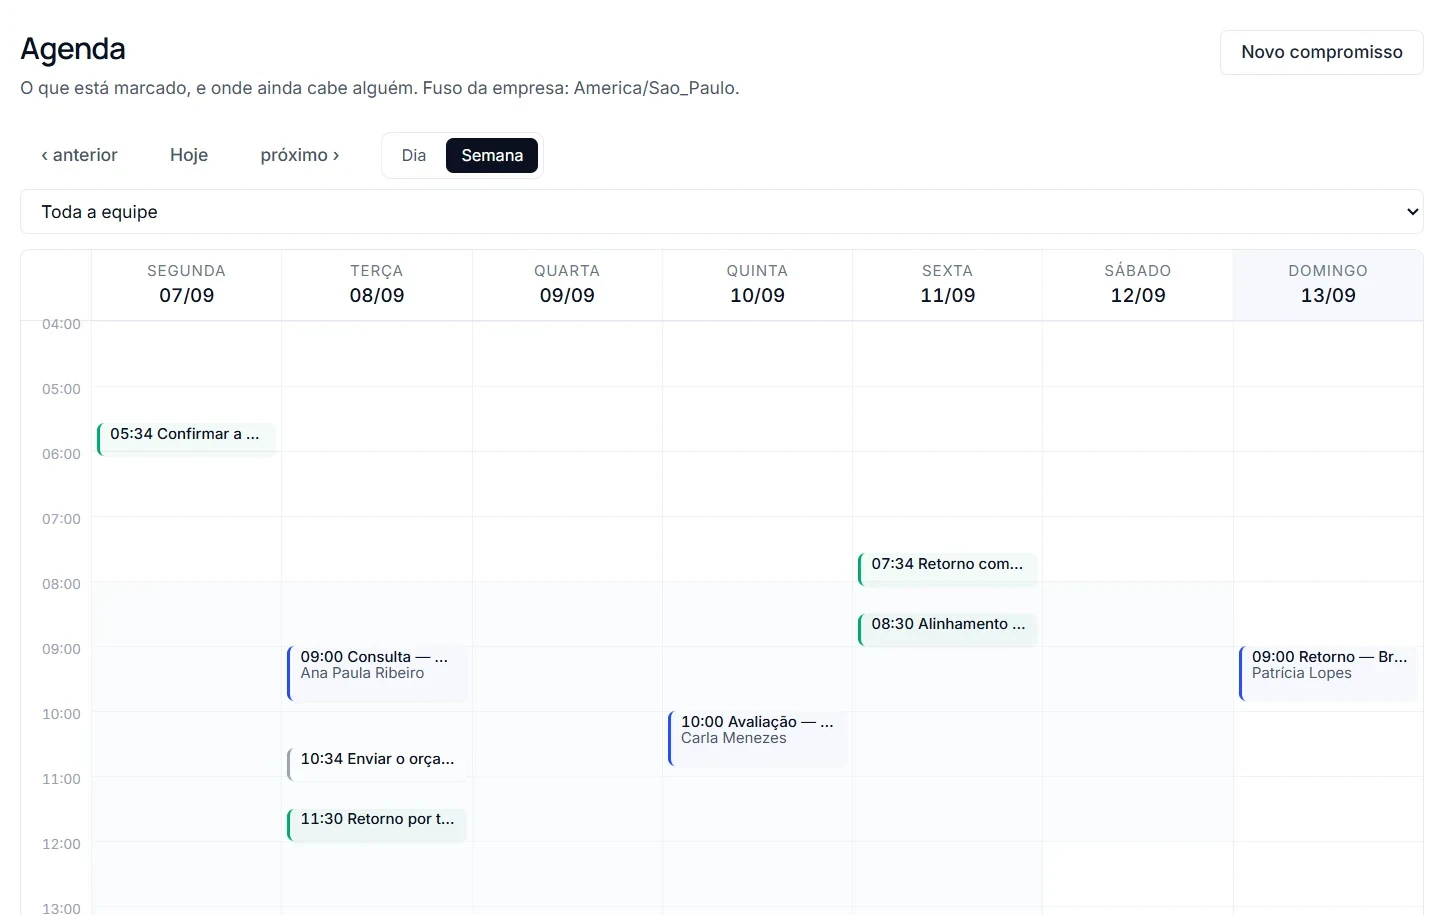The height and width of the screenshot is (915, 1444).
Task: Open the 08:30 Alinhamento event on Friday
Action: pyautogui.click(x=947, y=629)
